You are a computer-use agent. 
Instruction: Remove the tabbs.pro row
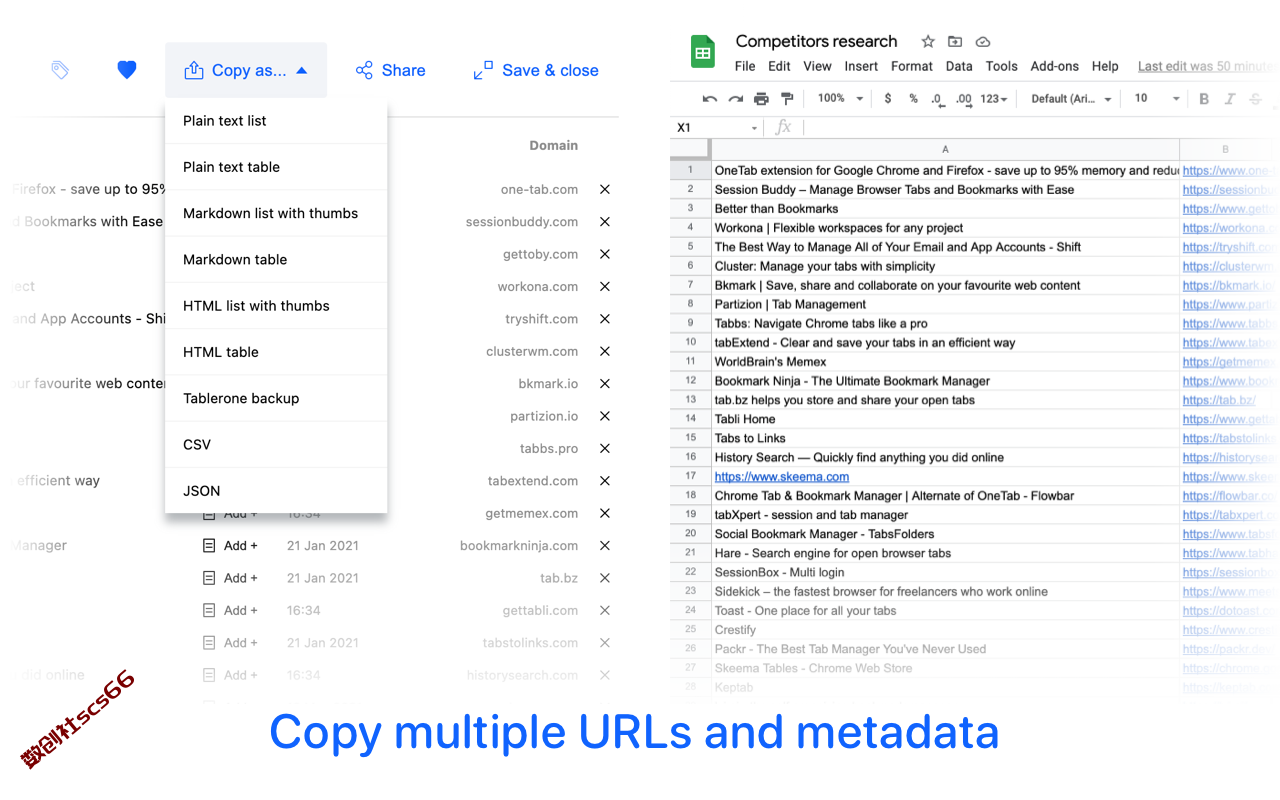coord(605,448)
